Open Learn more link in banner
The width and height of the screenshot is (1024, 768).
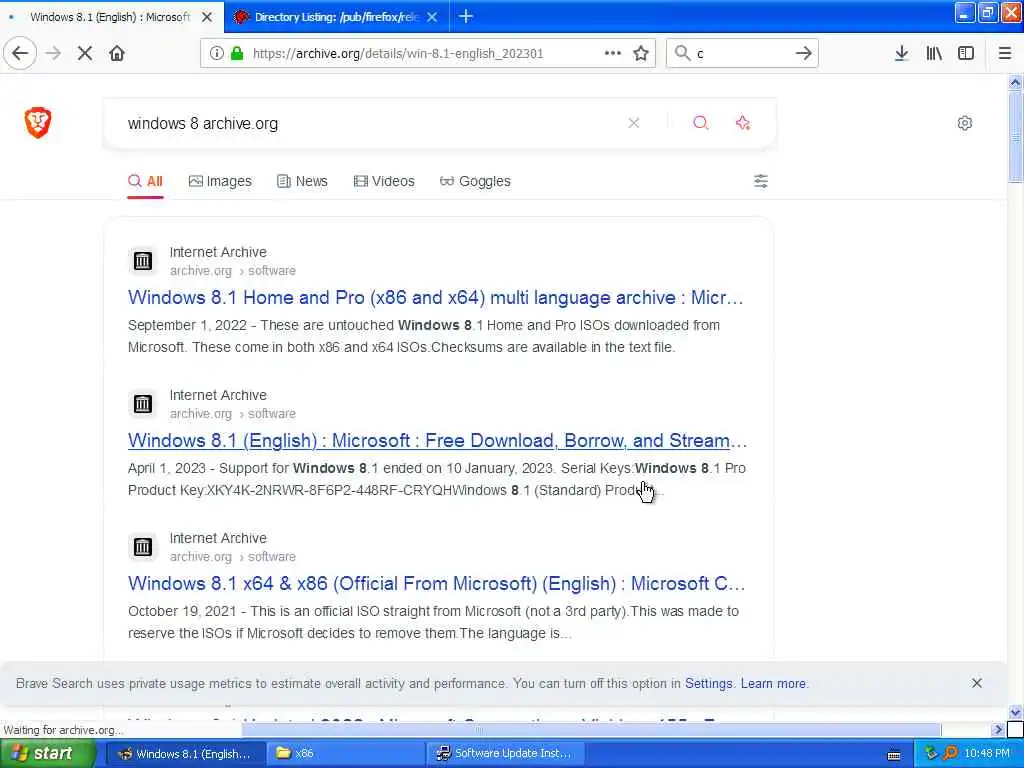click(x=773, y=684)
